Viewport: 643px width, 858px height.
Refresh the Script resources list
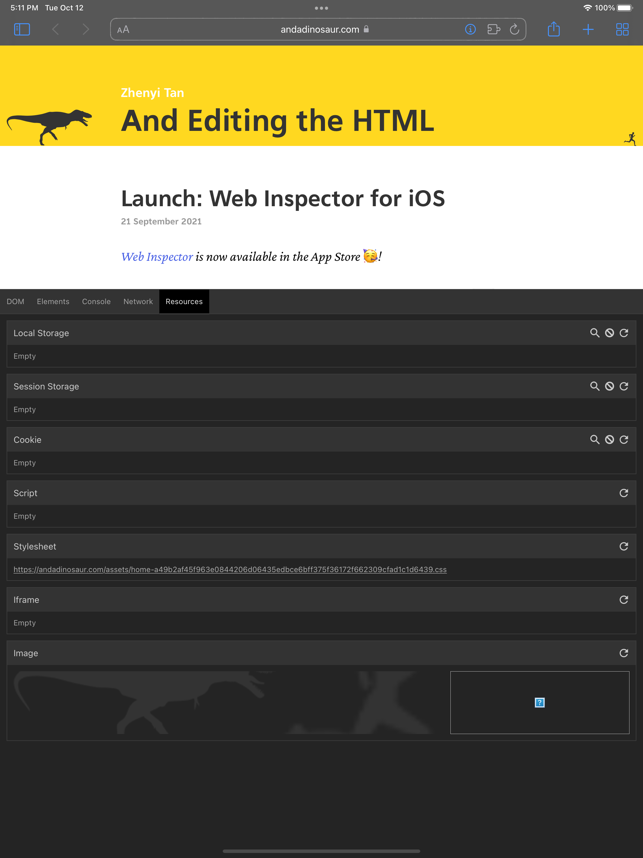623,493
